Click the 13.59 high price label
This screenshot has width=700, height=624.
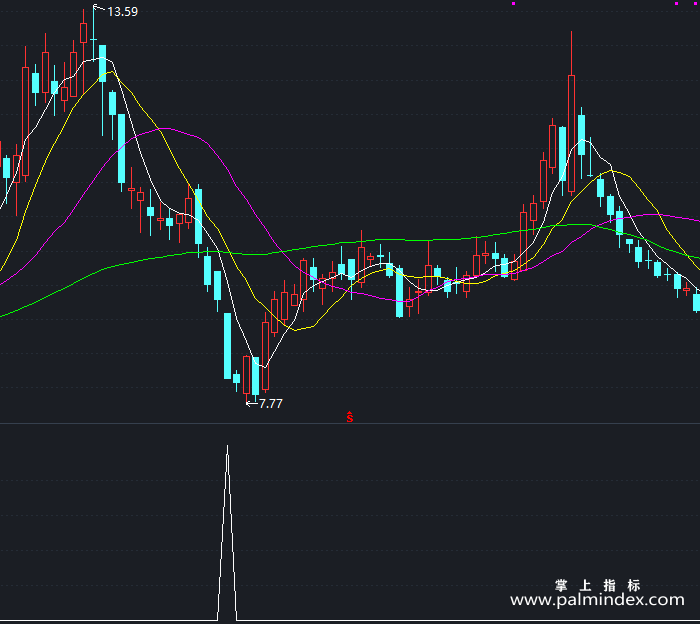pyautogui.click(x=123, y=12)
